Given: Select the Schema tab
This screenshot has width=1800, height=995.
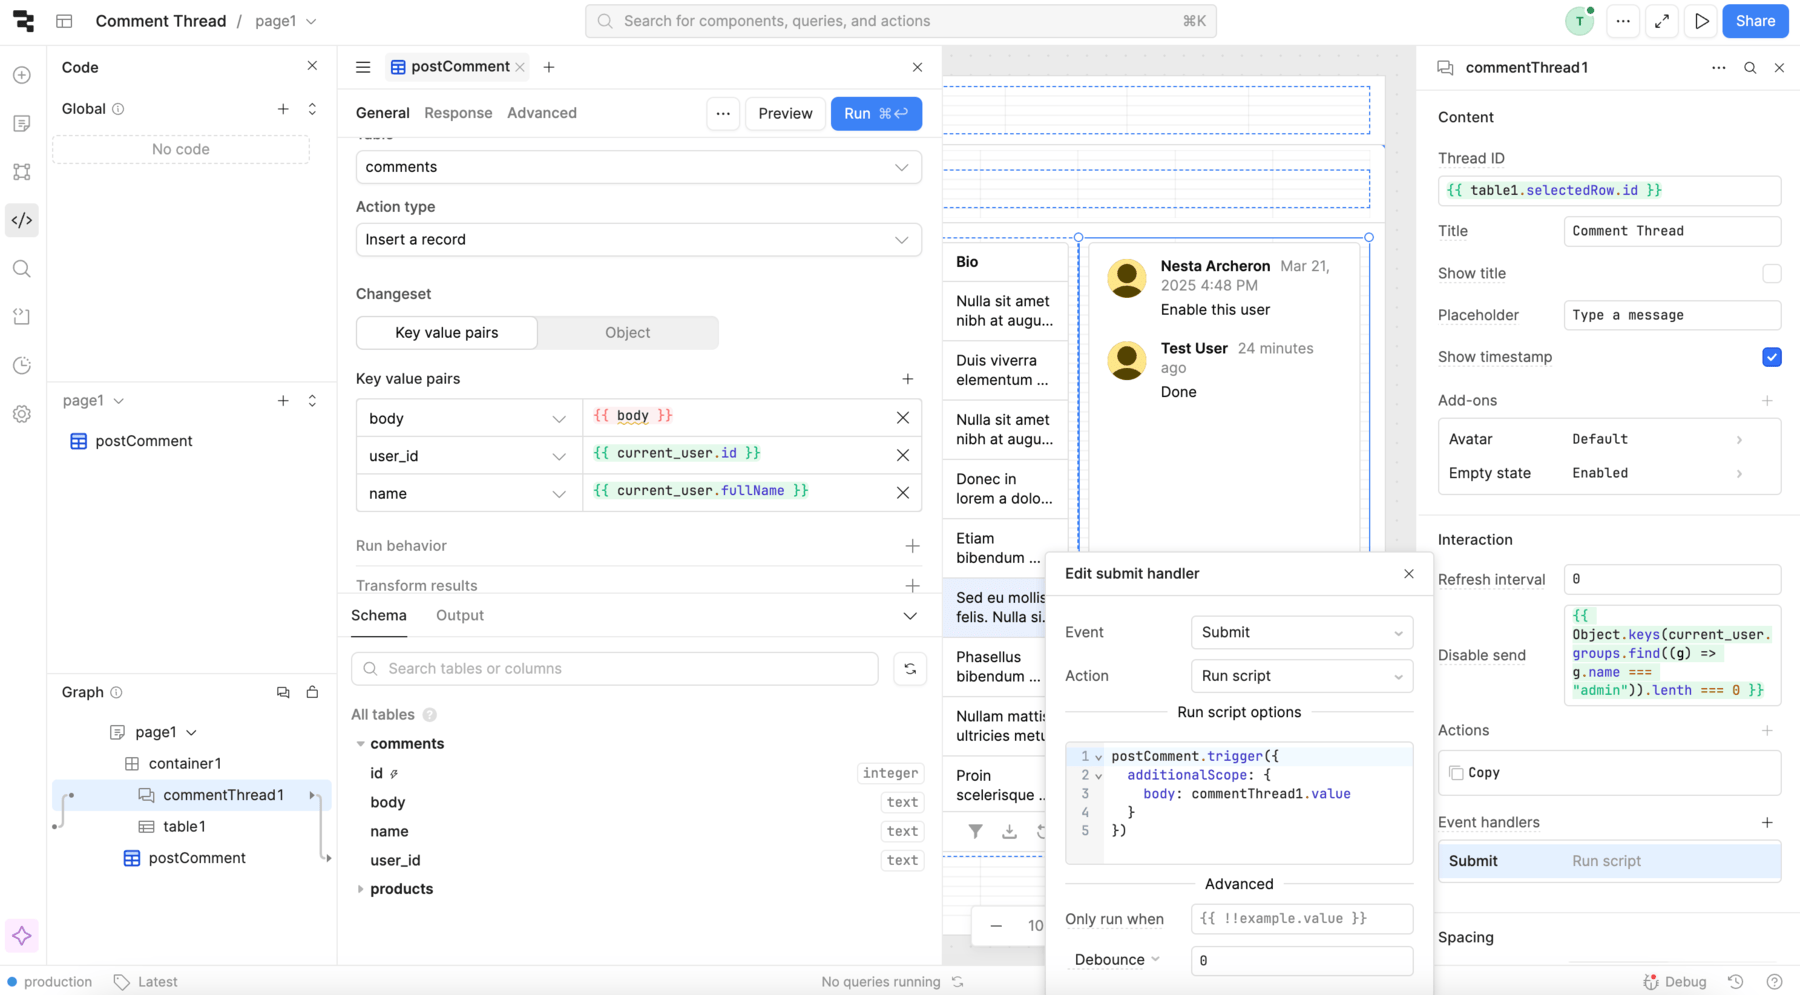Looking at the screenshot, I should tap(379, 616).
